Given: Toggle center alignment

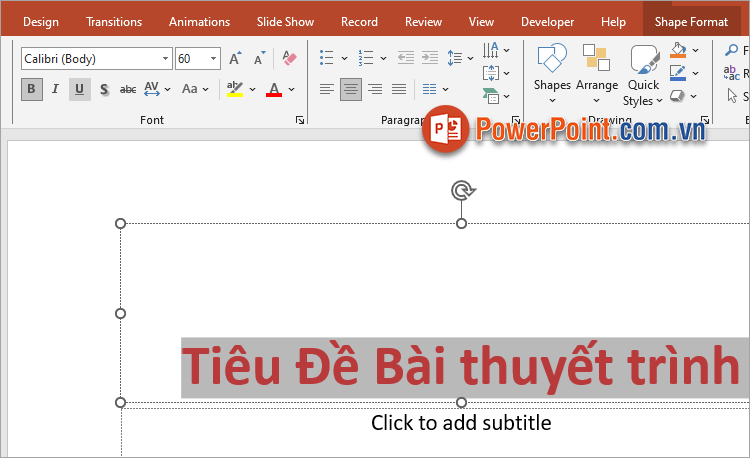Looking at the screenshot, I should [351, 89].
